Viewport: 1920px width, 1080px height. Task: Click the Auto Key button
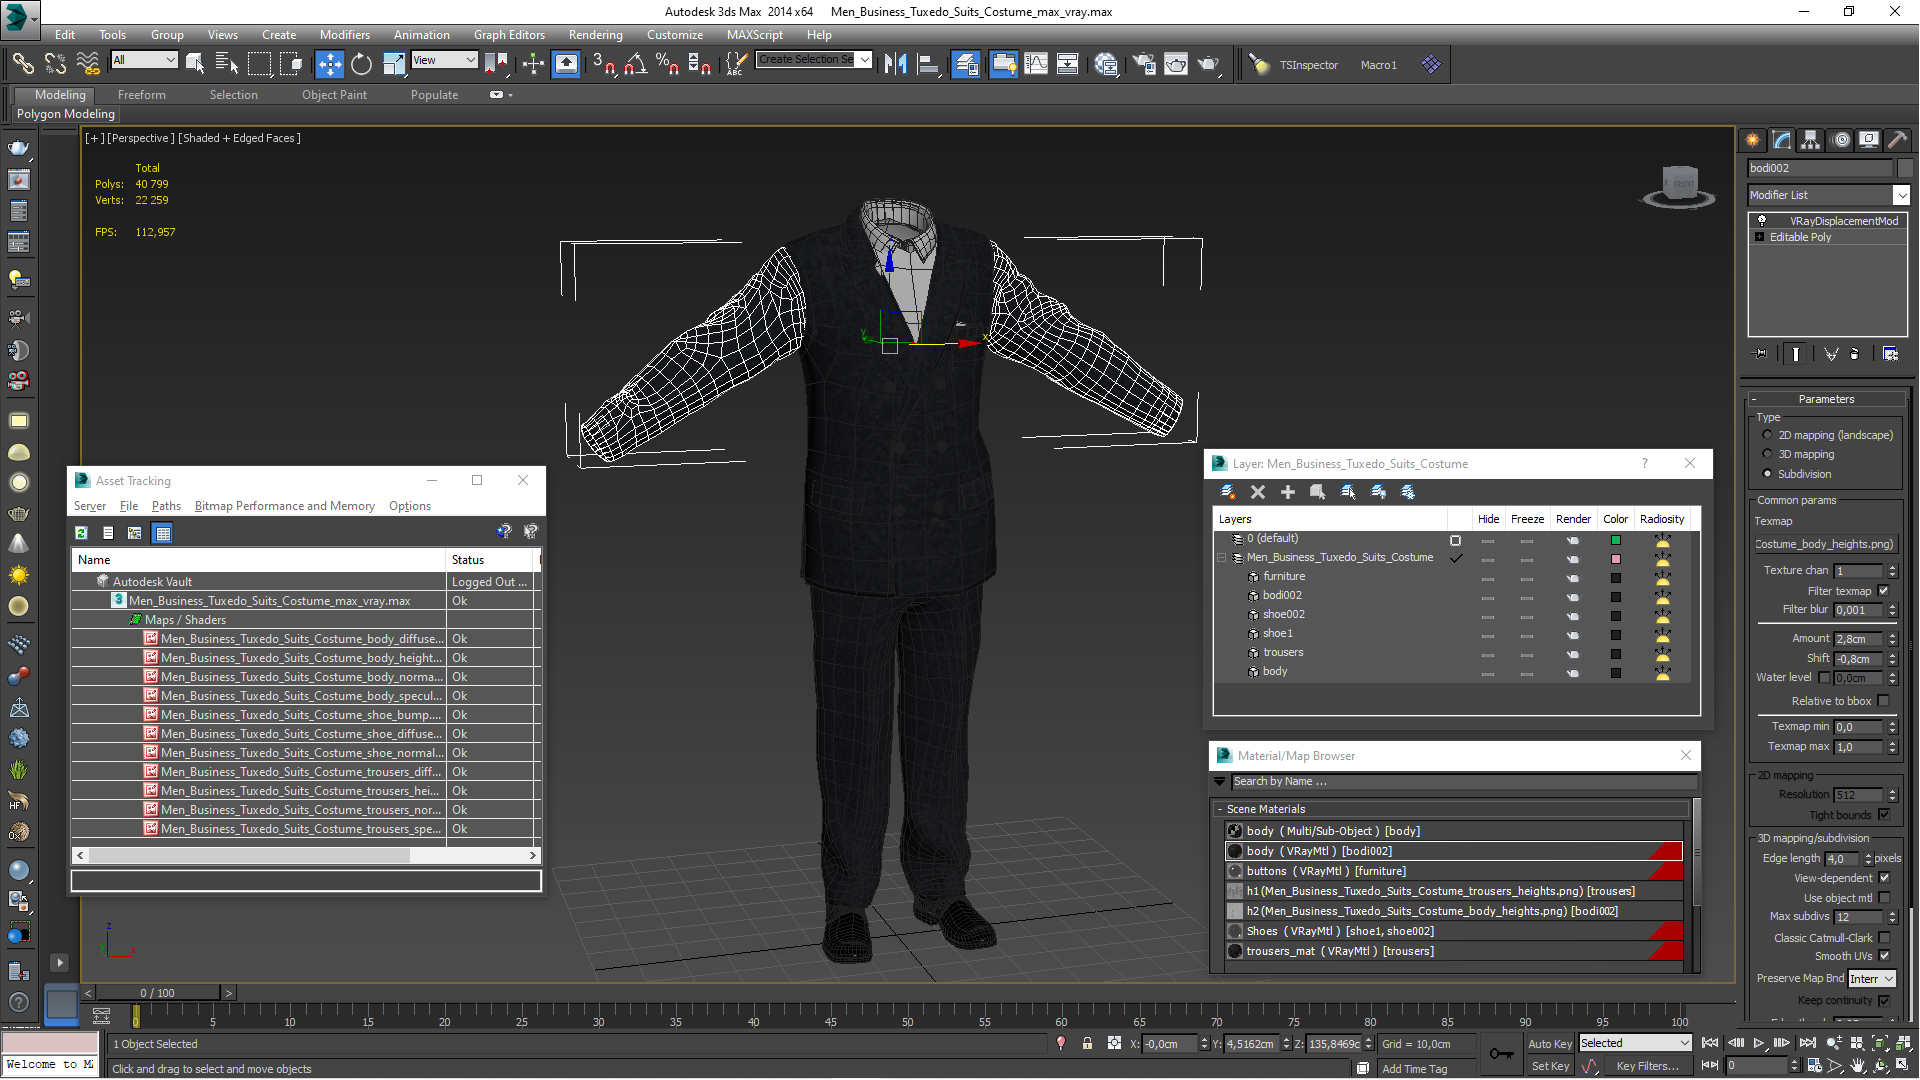point(1550,1043)
